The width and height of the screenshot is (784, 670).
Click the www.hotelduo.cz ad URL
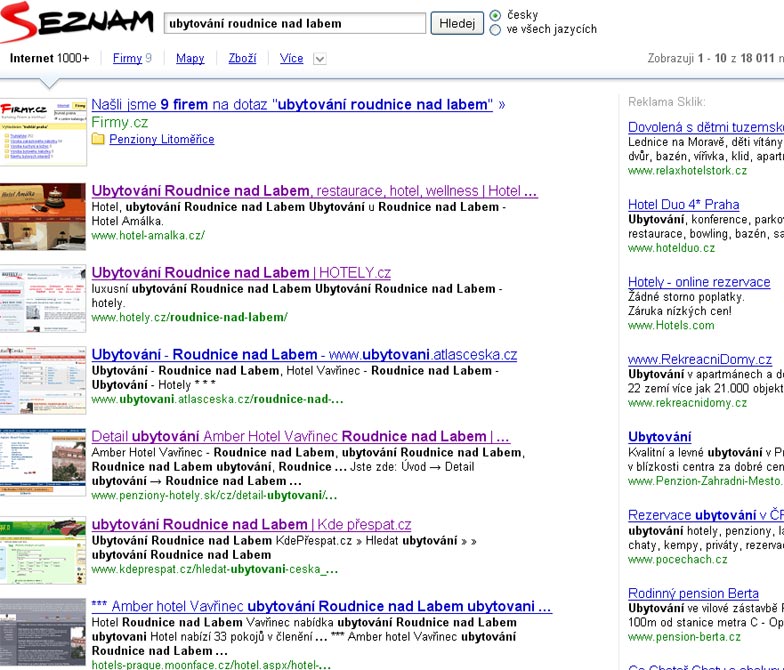672,248
